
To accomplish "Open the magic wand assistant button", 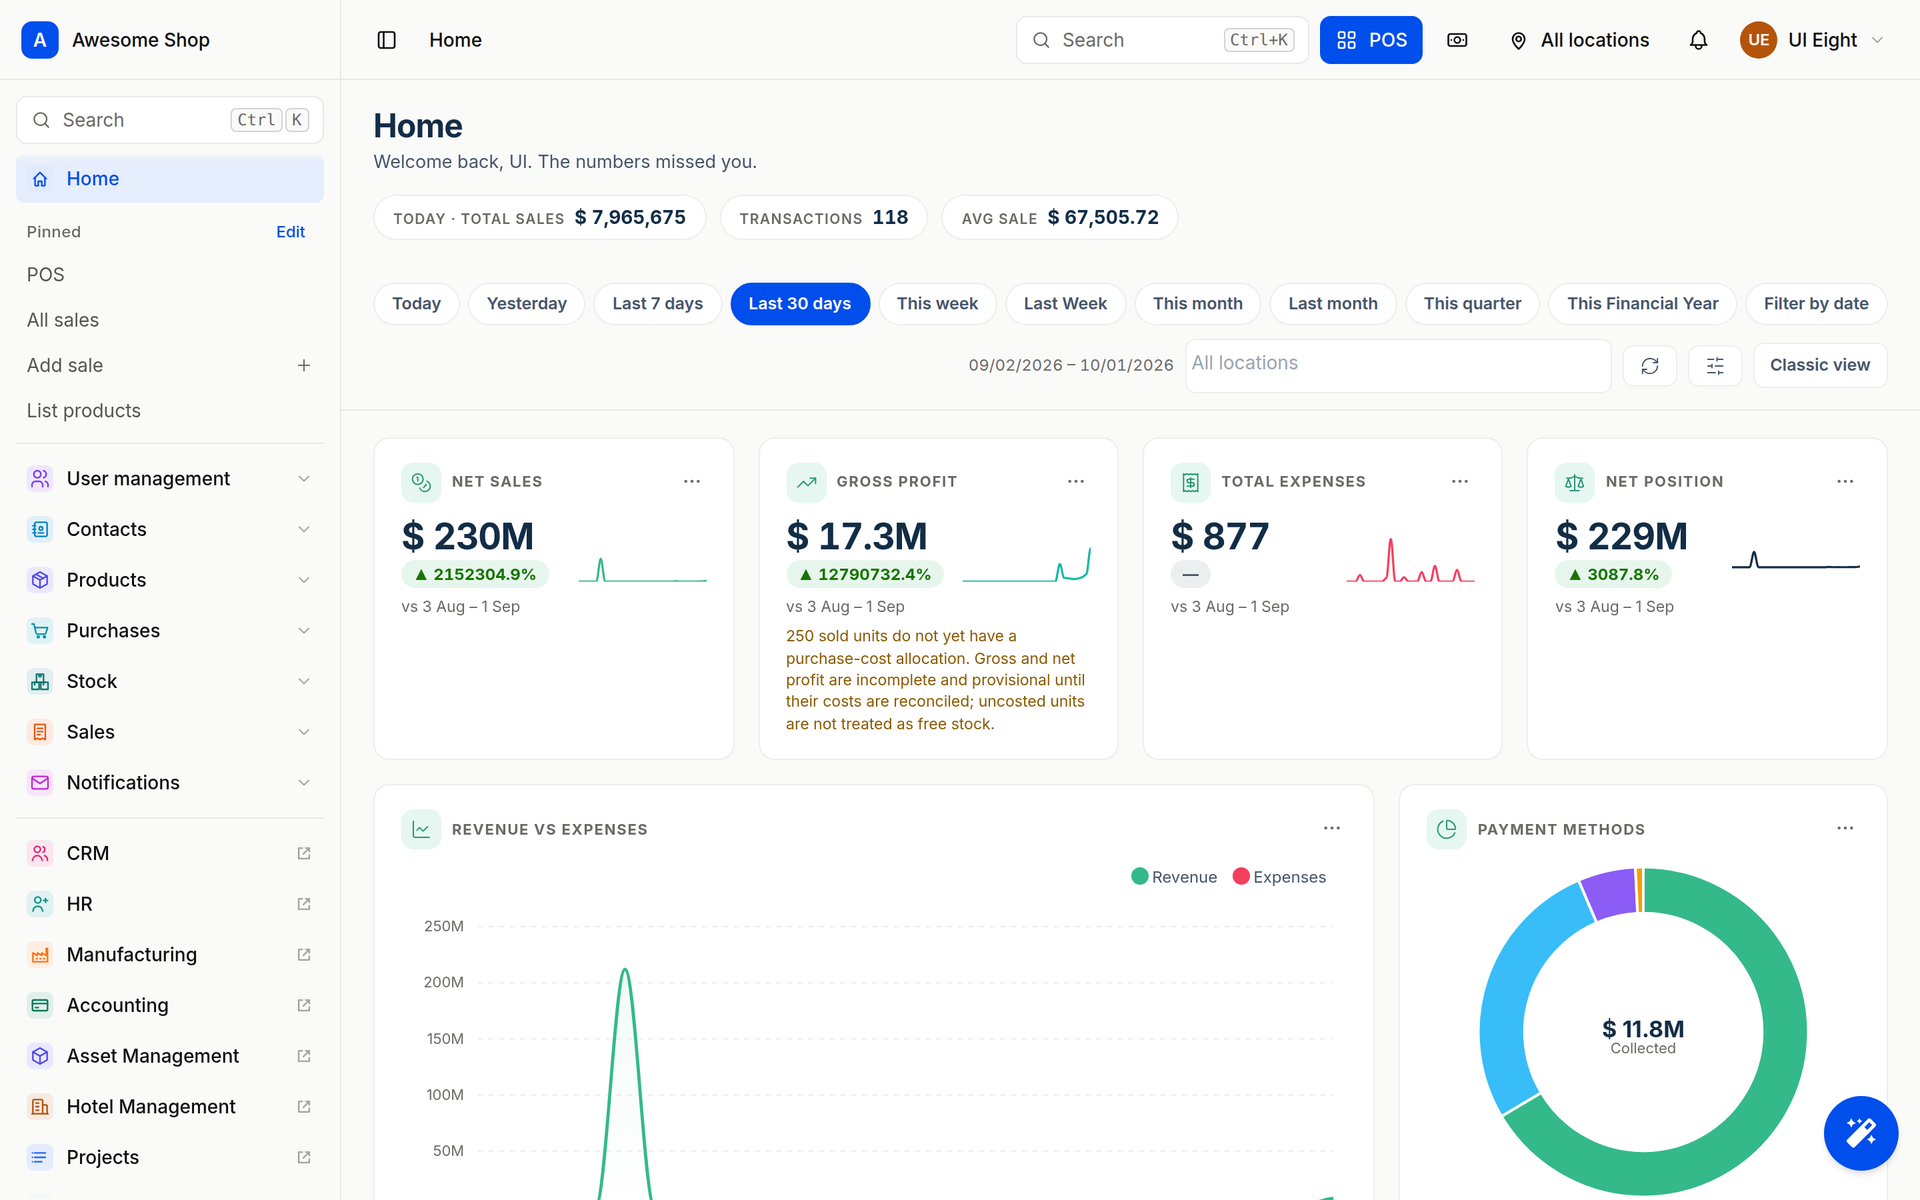I will (x=1860, y=1133).
